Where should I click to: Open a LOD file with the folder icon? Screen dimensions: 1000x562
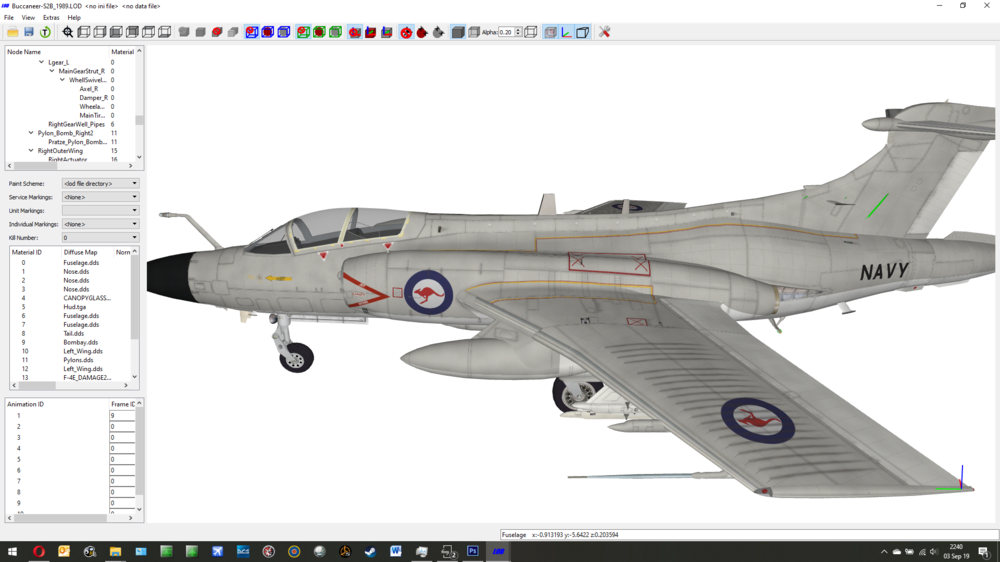point(13,32)
